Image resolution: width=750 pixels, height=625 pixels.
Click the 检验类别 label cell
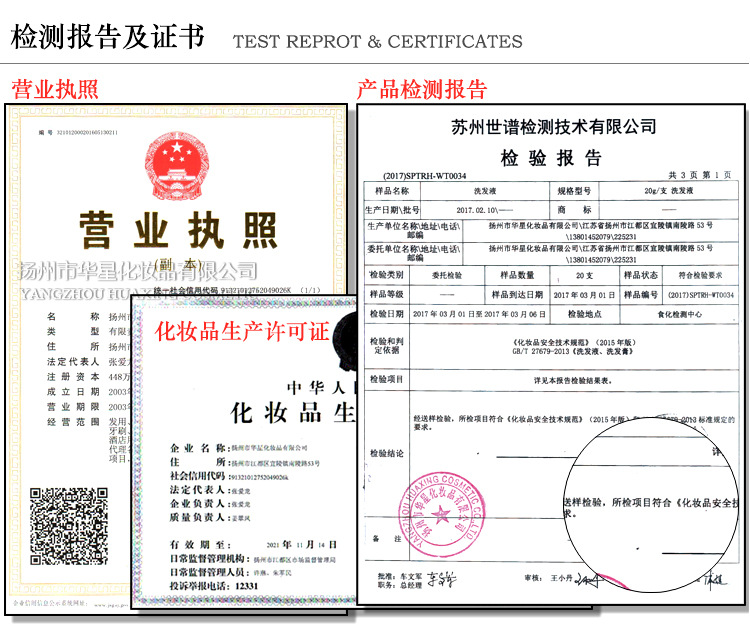point(386,275)
